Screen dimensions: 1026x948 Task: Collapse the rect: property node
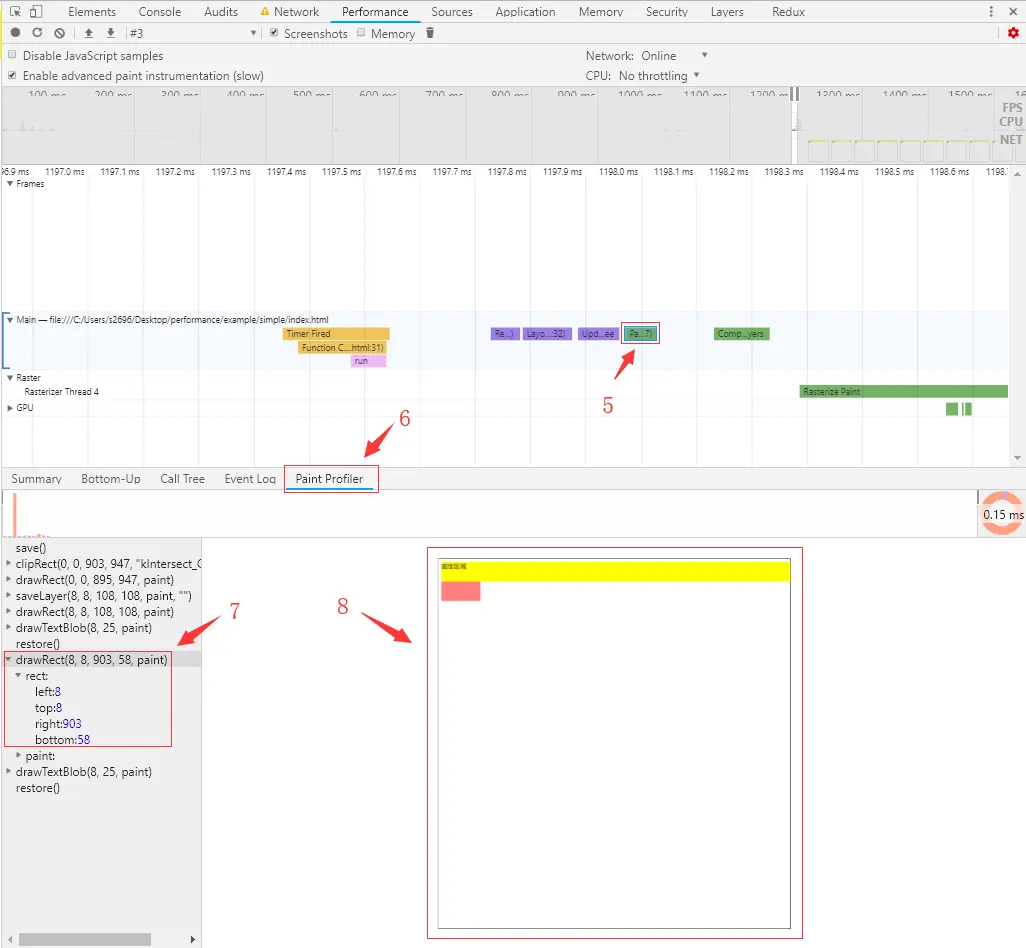coord(18,675)
